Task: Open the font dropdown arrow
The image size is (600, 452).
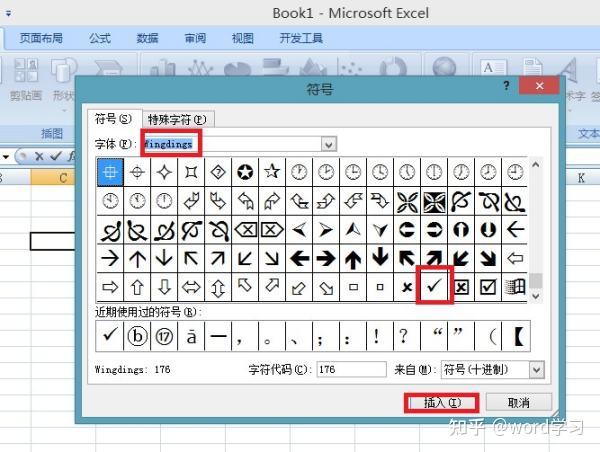Action: point(328,144)
